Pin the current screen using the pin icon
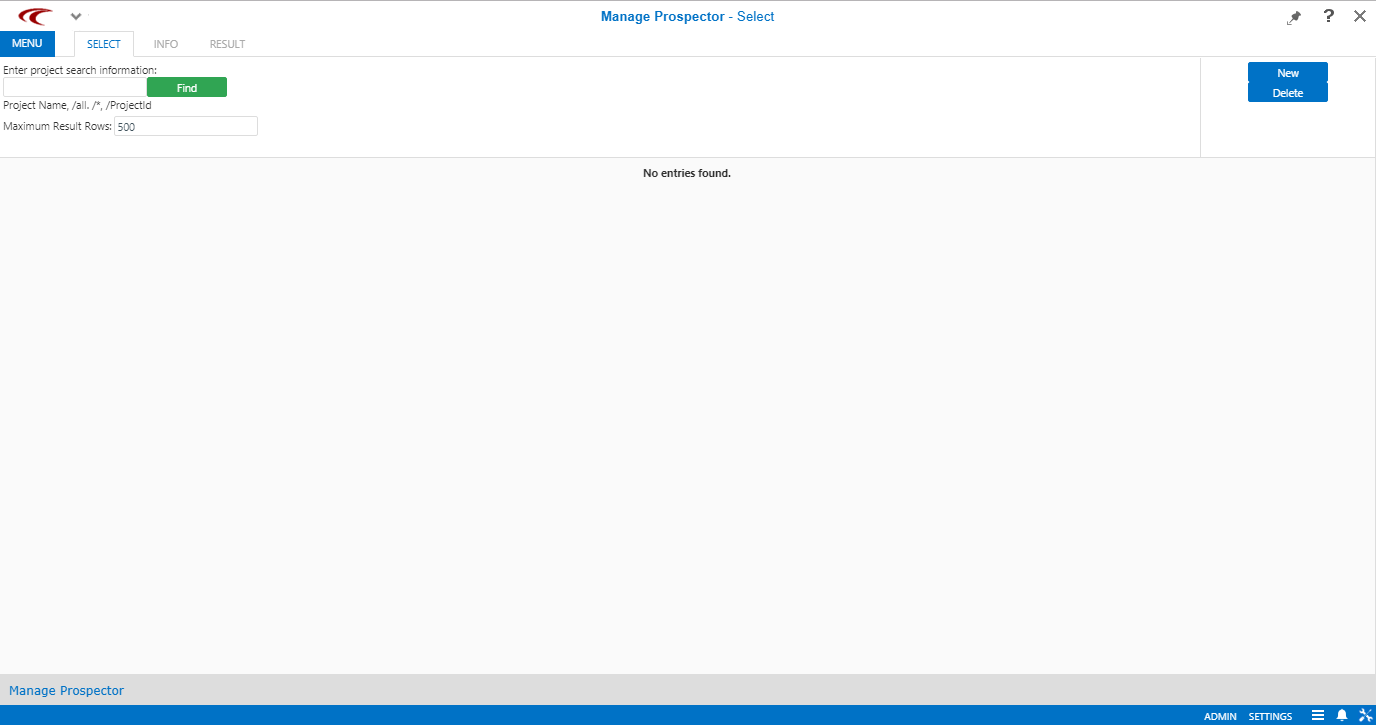The height and width of the screenshot is (725, 1376). [1293, 17]
